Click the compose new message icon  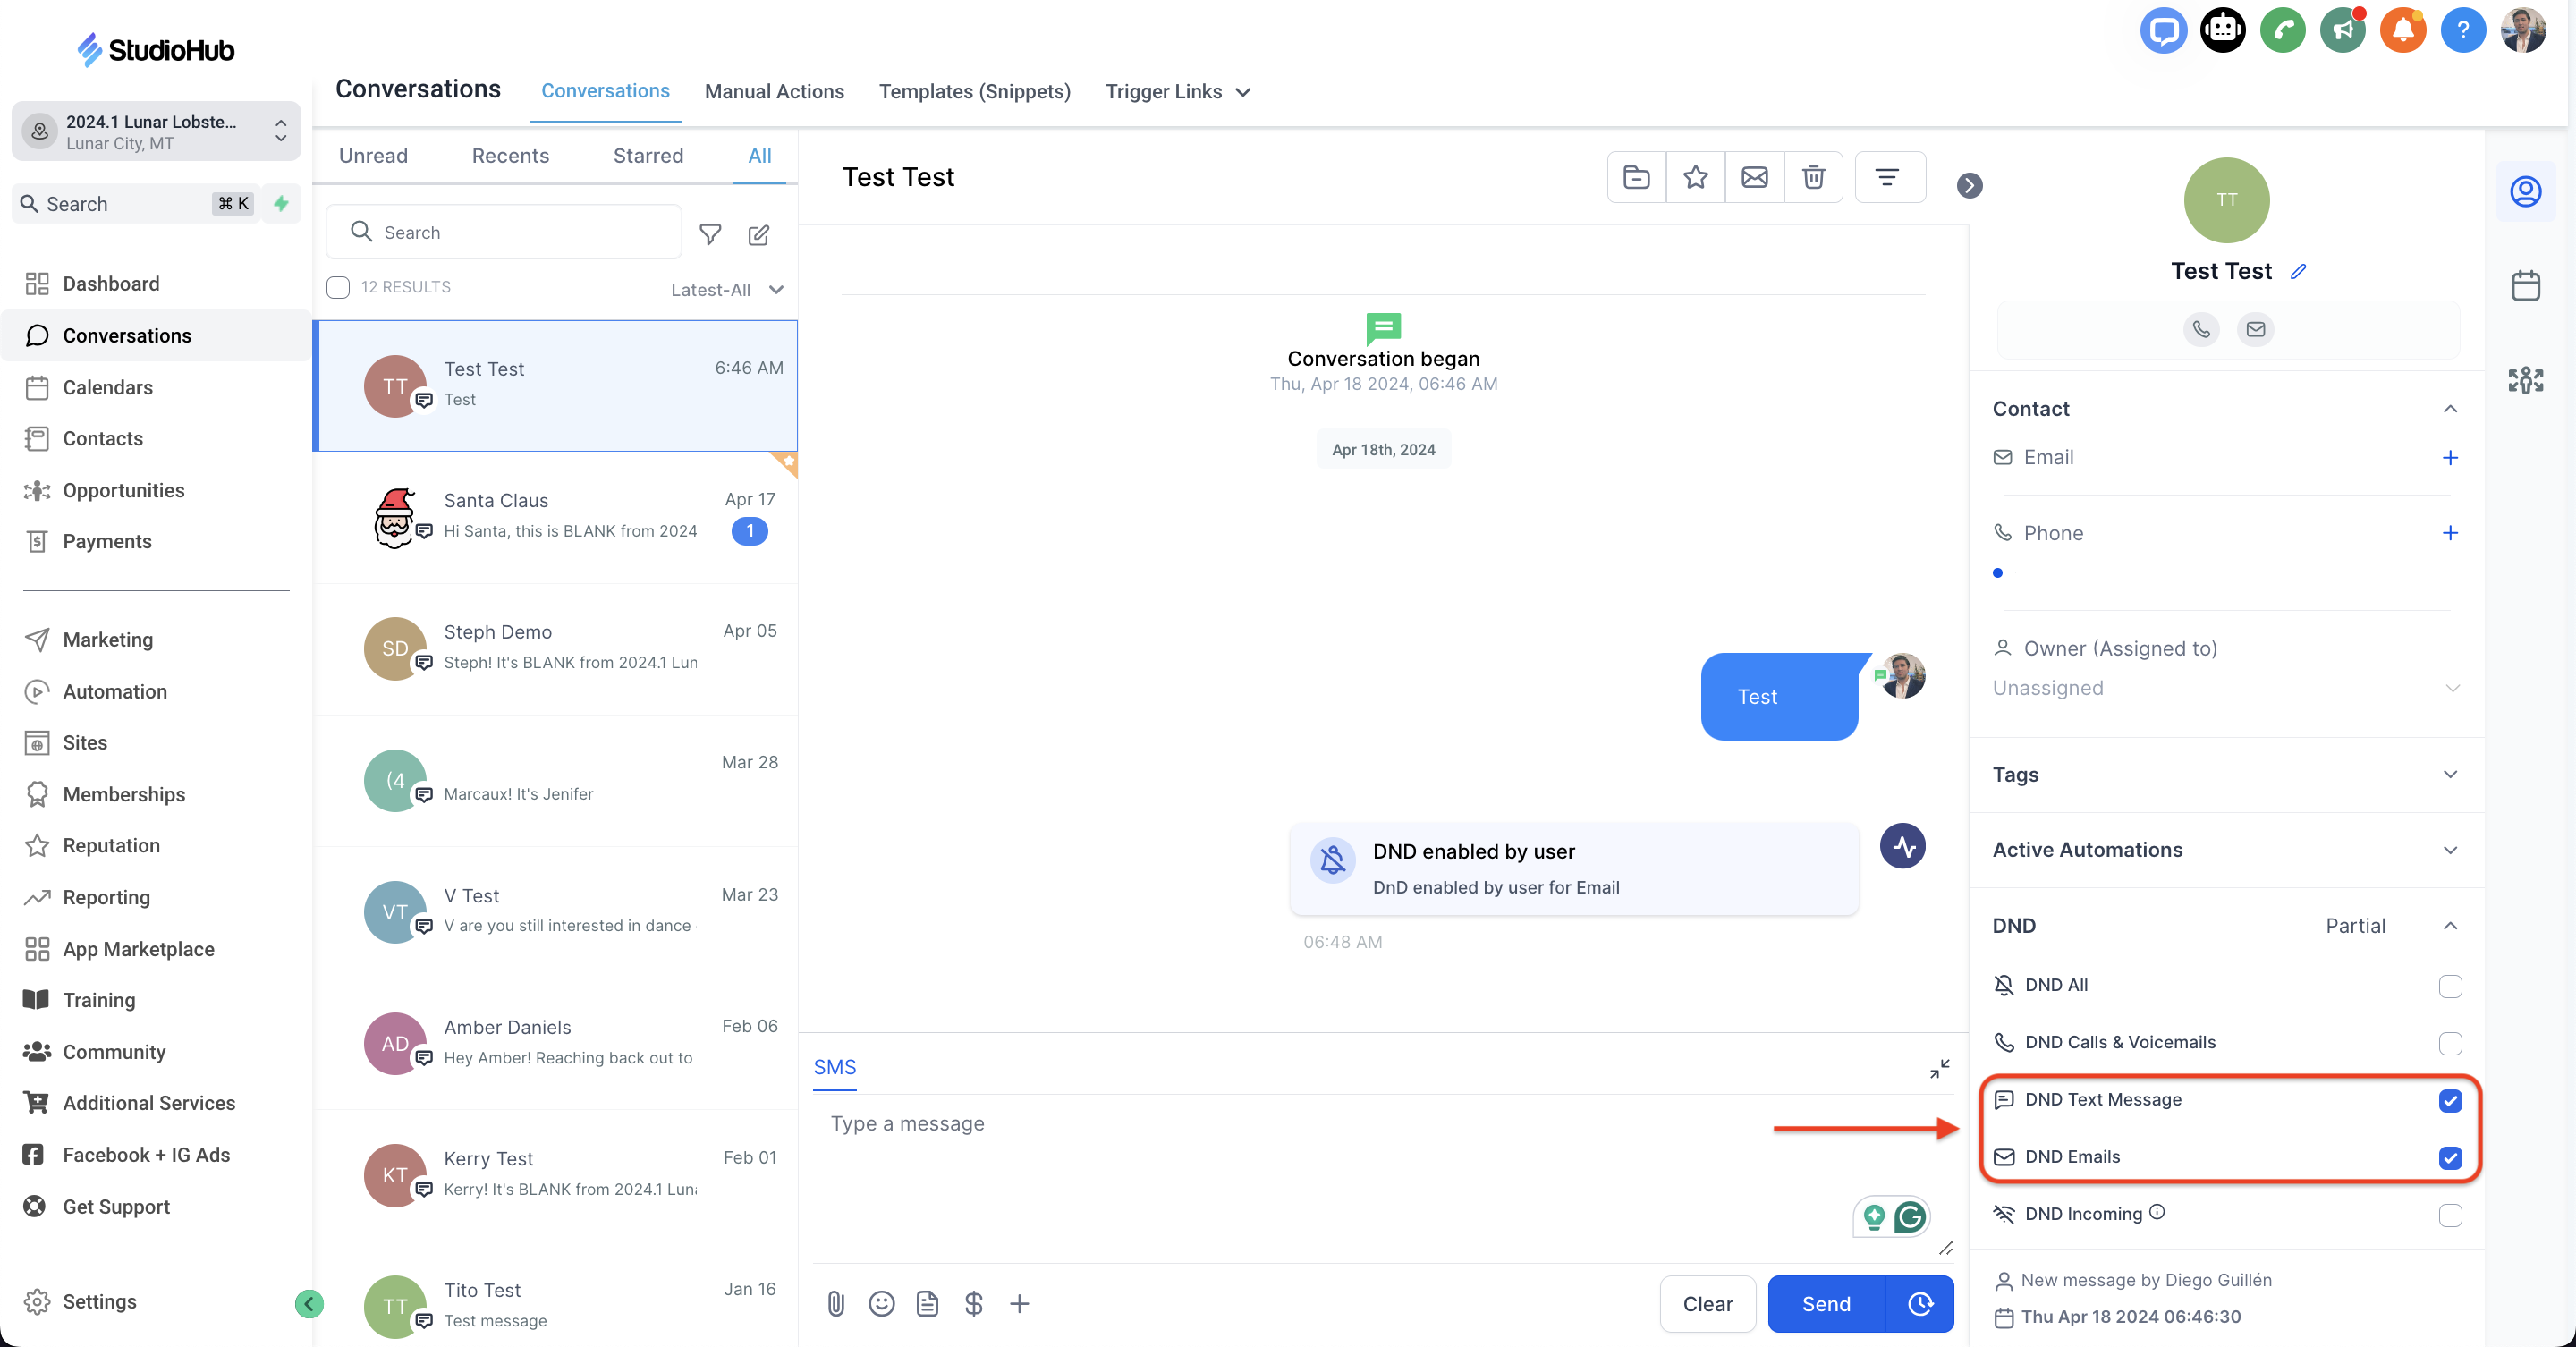[x=759, y=234]
